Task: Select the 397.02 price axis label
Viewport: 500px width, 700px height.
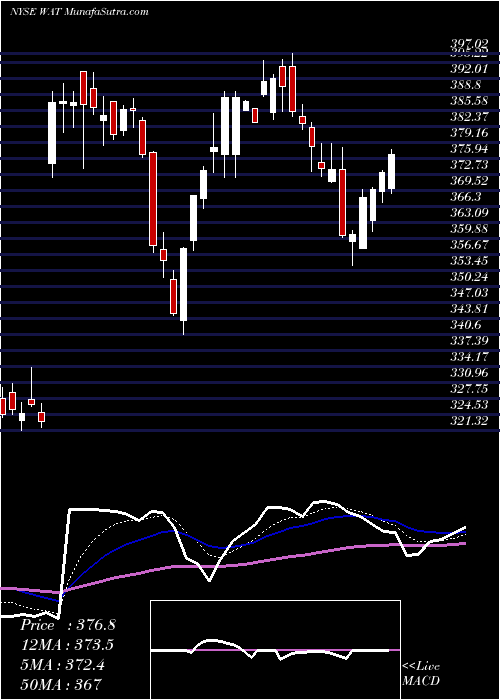Action: pyautogui.click(x=467, y=44)
